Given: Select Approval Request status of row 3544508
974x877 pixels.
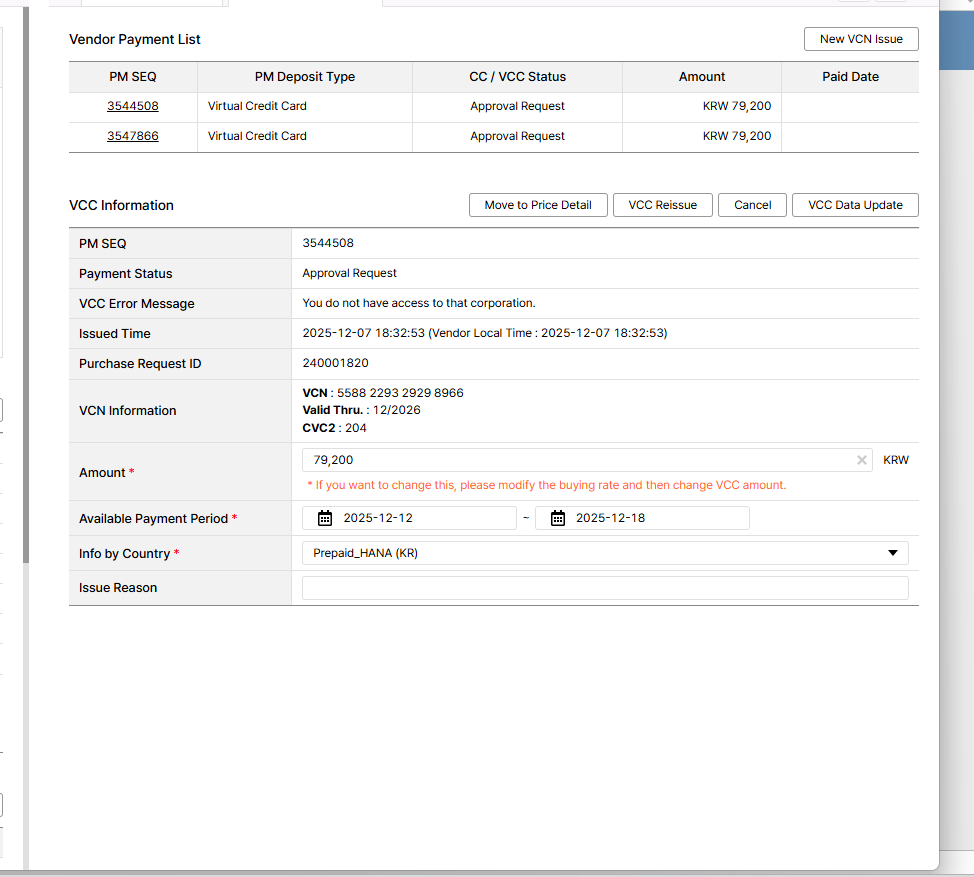Looking at the screenshot, I should tap(517, 106).
